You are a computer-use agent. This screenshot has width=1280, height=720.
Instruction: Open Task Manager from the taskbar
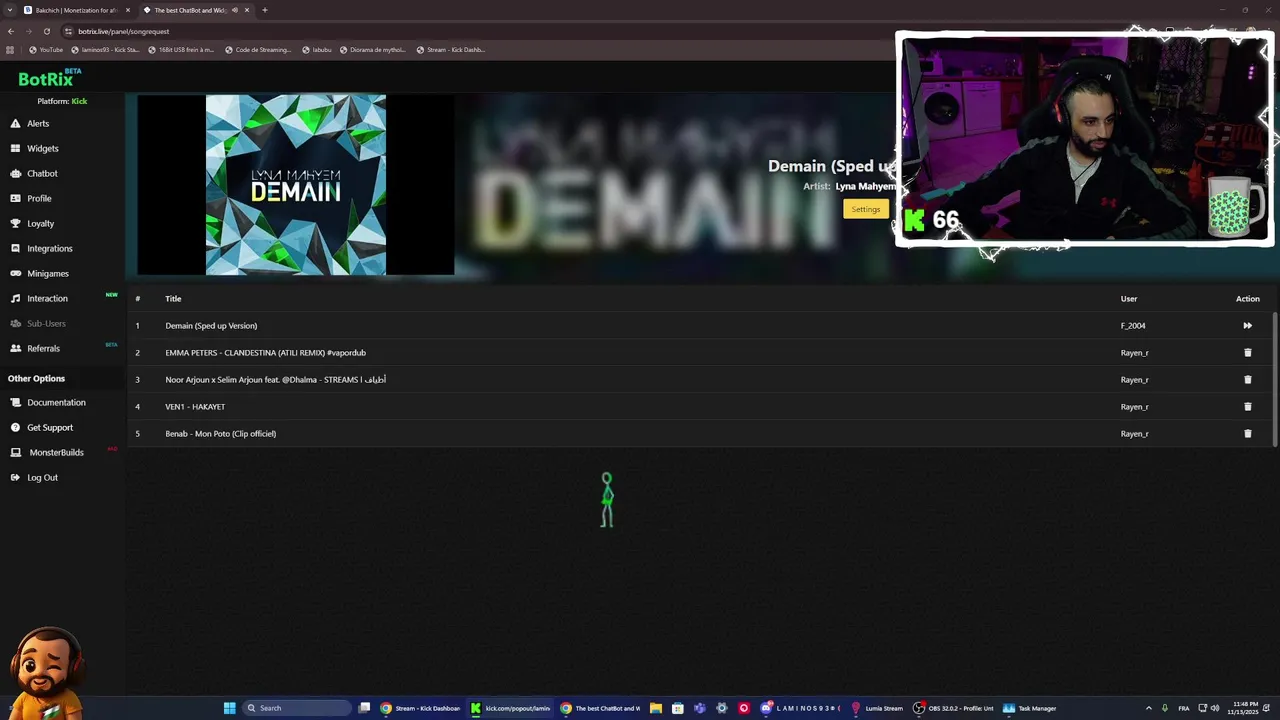(x=1030, y=708)
